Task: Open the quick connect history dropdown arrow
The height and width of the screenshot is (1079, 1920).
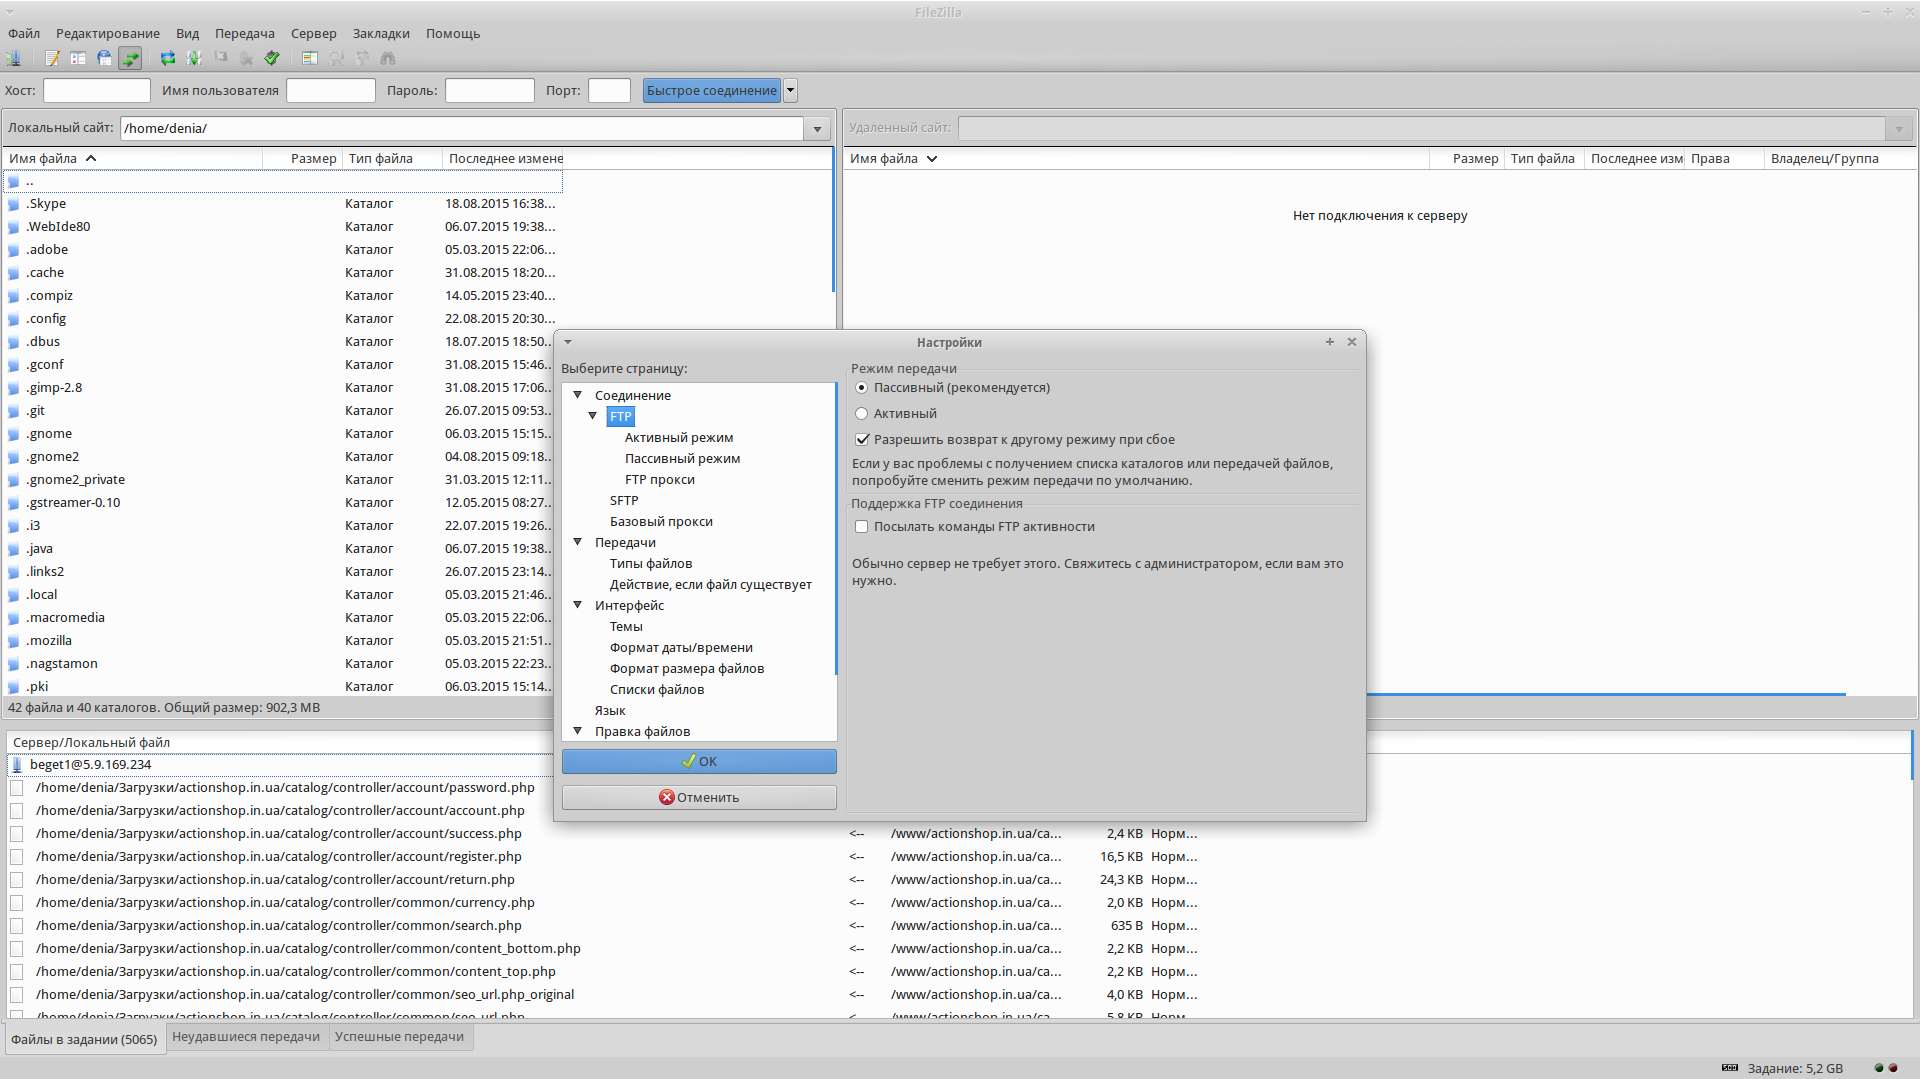Action: pos(790,90)
